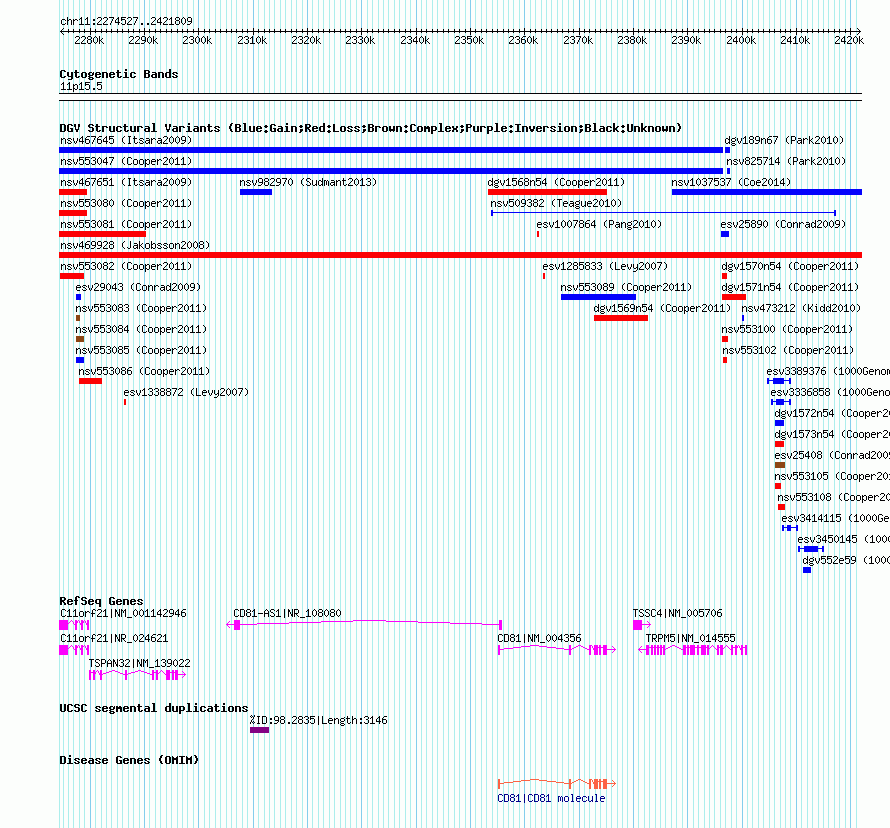Image resolution: width=890 pixels, height=828 pixels.
Task: Select nsv825714 (Park2010) label
Action: tap(786, 161)
